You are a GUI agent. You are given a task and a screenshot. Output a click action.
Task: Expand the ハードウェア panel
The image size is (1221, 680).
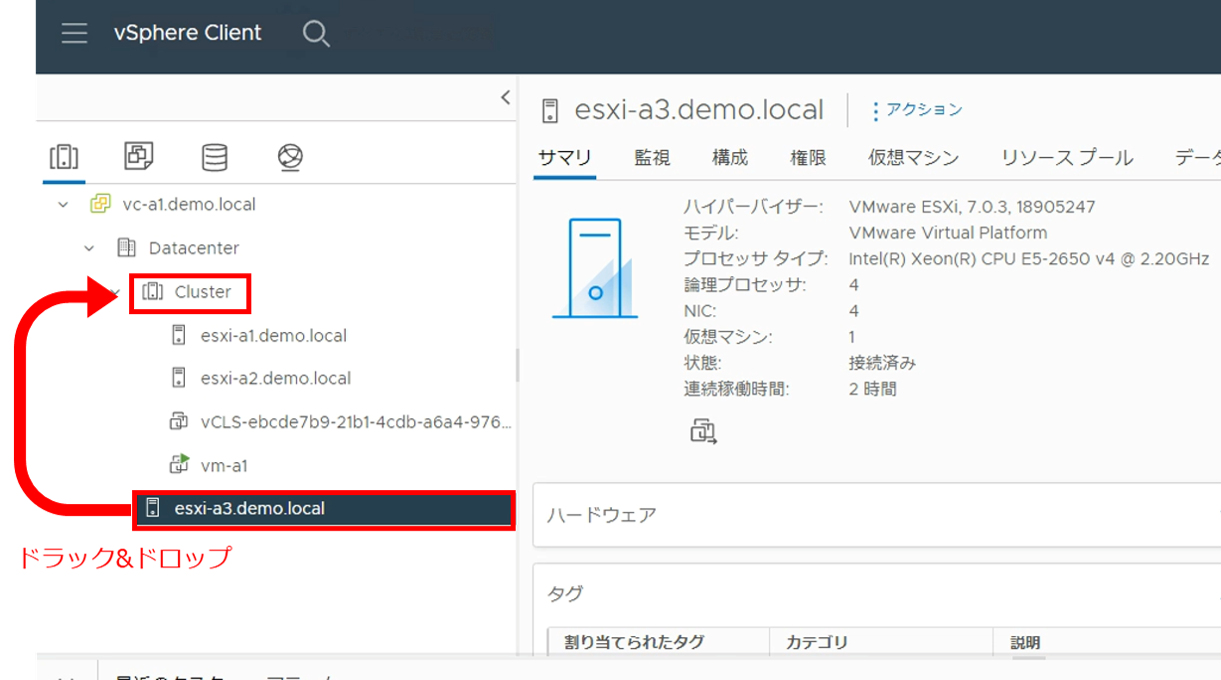[877, 515]
